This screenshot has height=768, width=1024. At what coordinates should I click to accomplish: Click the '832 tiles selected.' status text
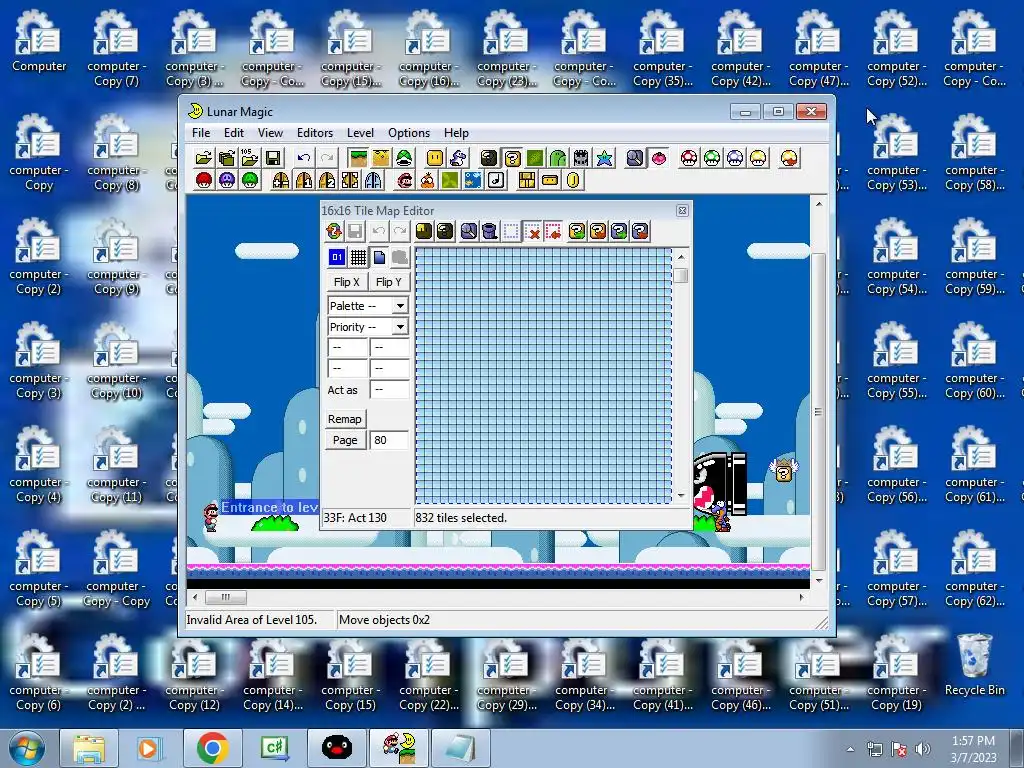coord(461,518)
